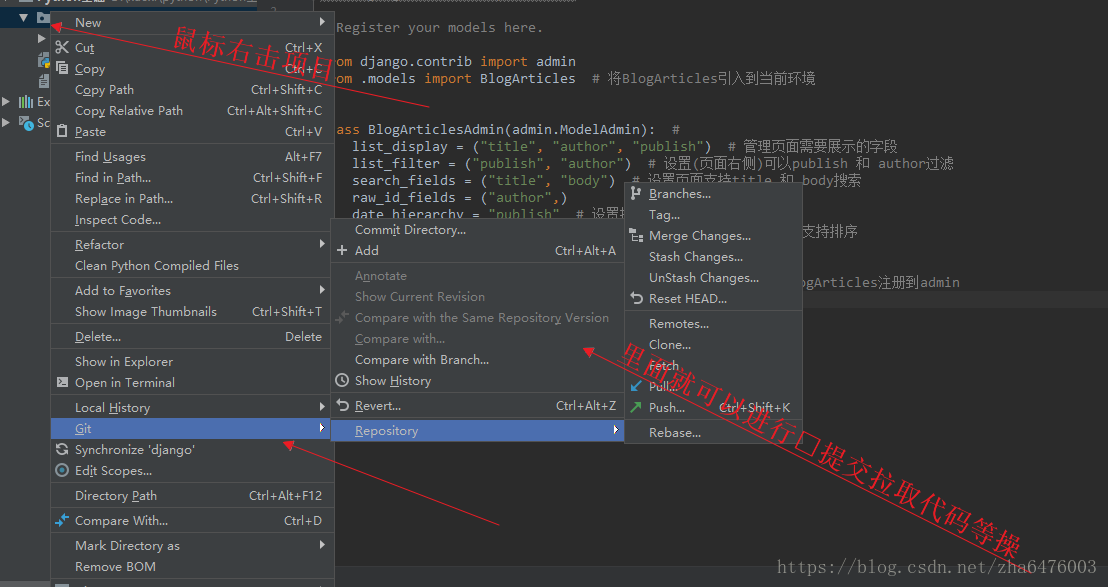Image resolution: width=1108 pixels, height=587 pixels.
Task: Expand the Local History submenu arrow
Action: 322,407
